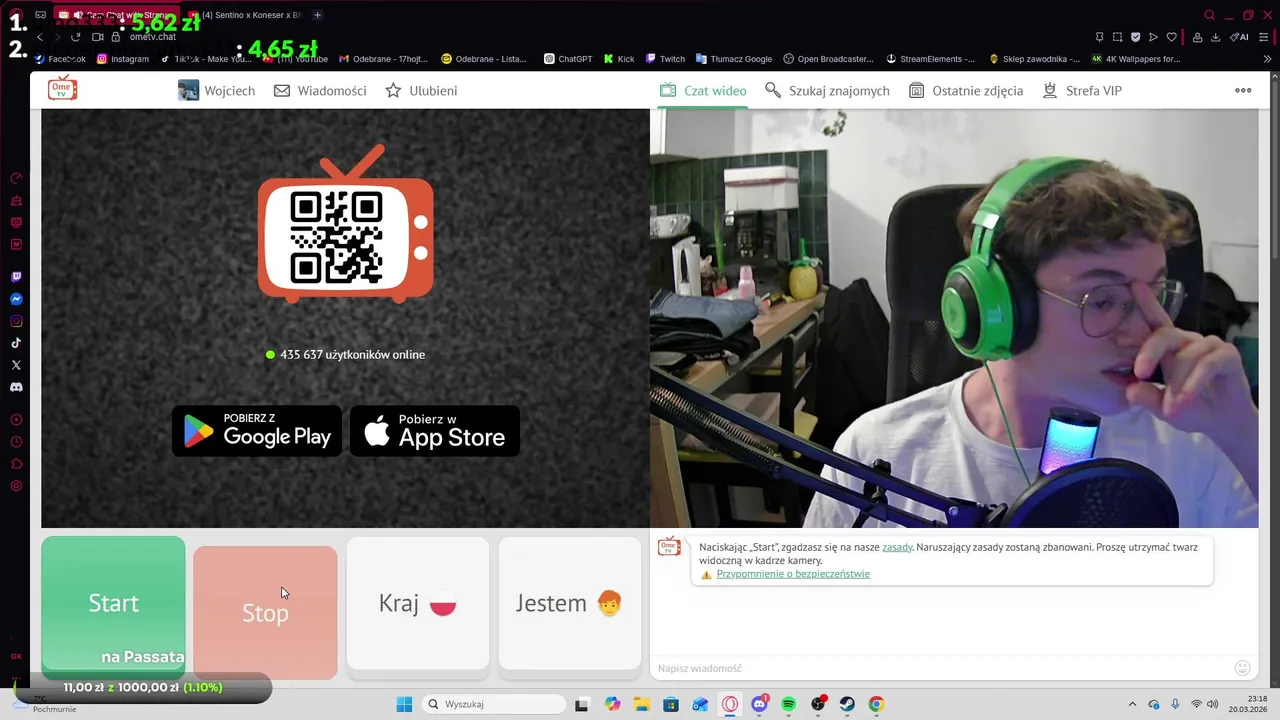Viewport: 1280px width, 720px height.
Task: Open the browser AI button
Action: point(1240,37)
